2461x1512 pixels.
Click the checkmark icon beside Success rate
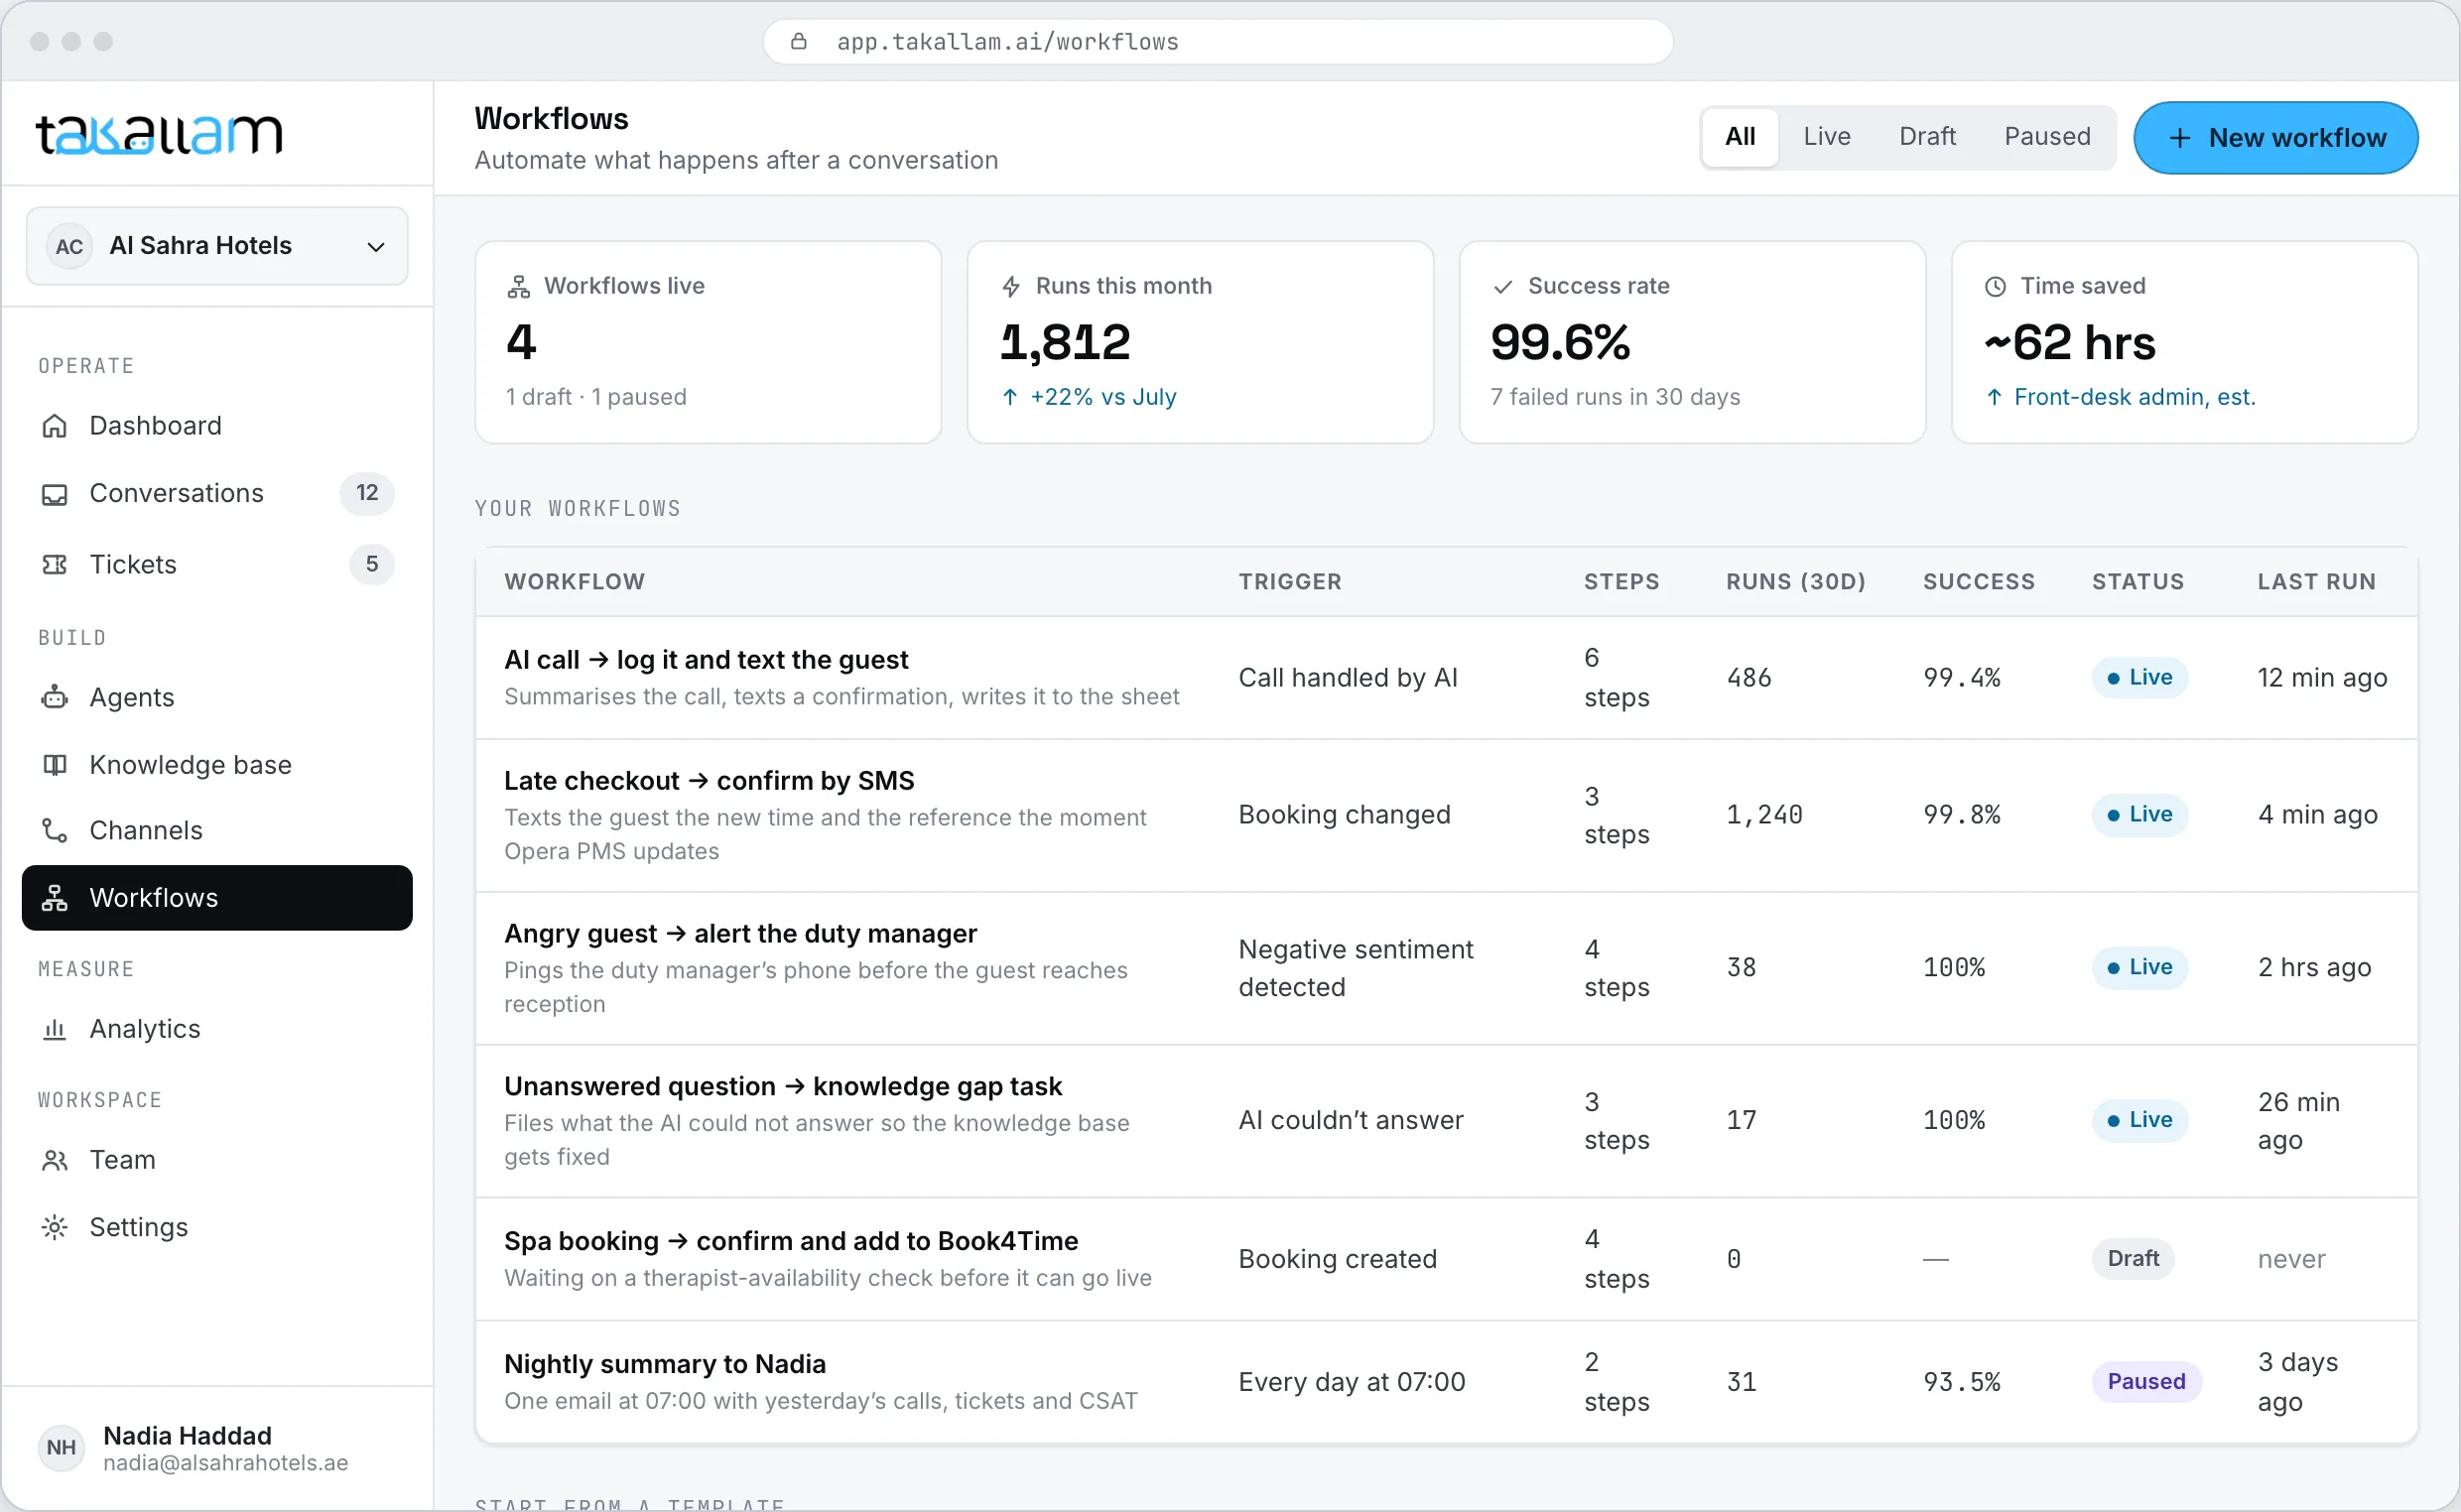[x=1502, y=287]
